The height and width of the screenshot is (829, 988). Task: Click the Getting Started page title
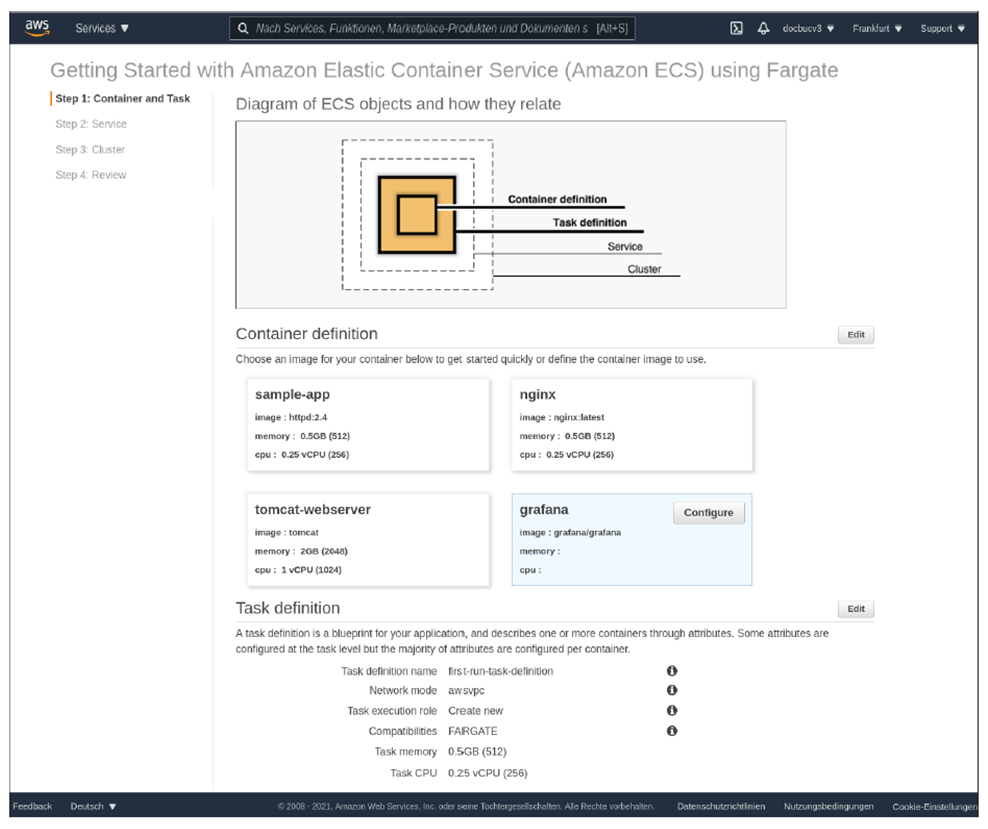point(444,70)
